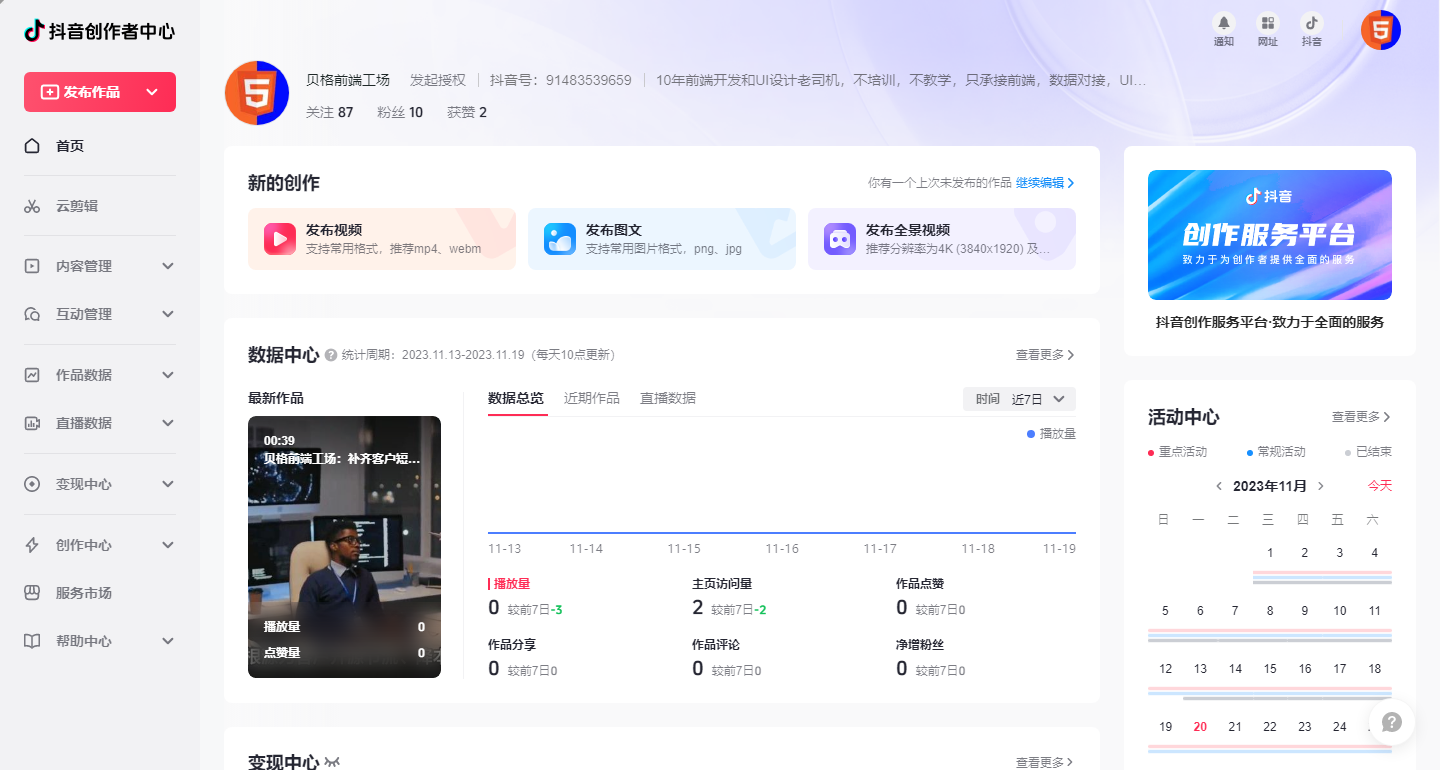
Task: Expand the 互动管理 chevron
Action: click(x=168, y=314)
